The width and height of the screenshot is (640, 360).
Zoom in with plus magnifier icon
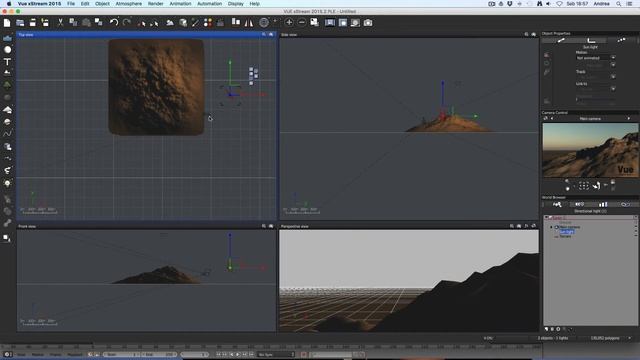289,23
